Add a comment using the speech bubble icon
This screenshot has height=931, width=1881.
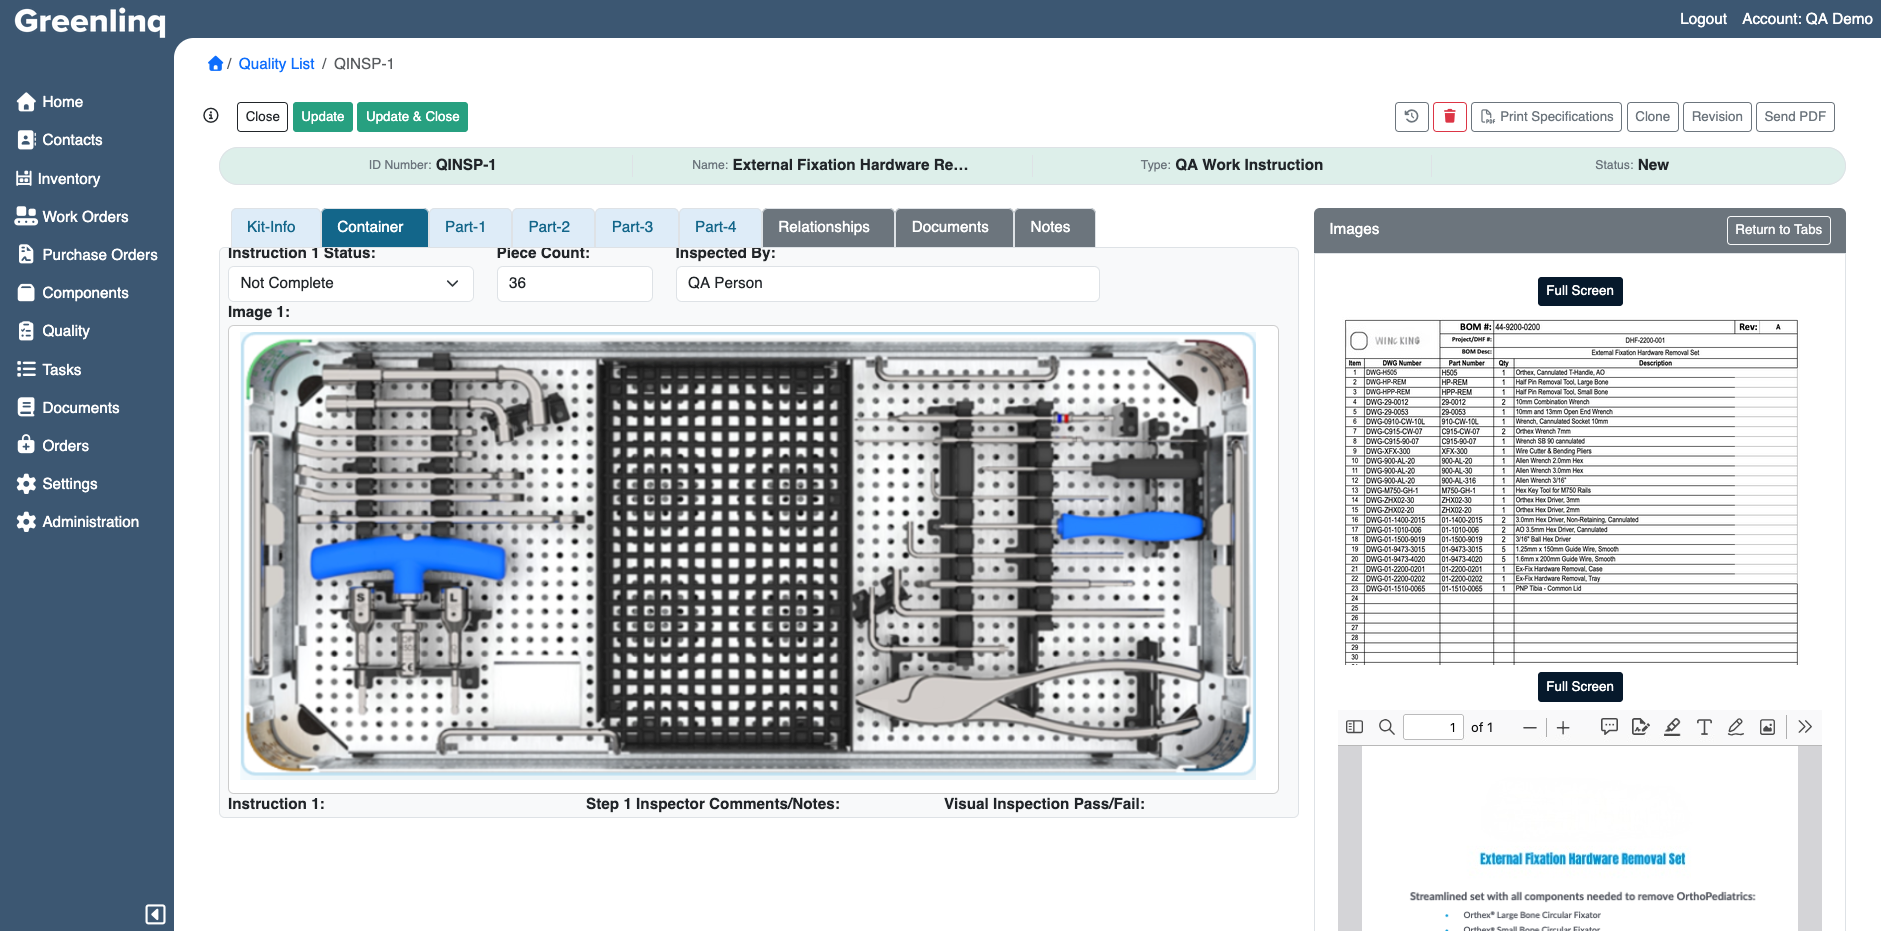click(x=1608, y=727)
